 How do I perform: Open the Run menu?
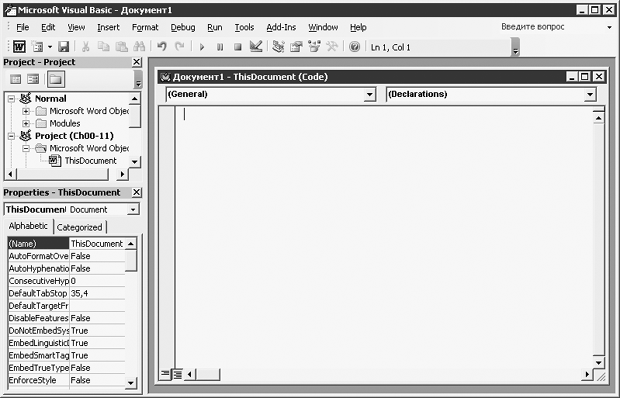(x=215, y=27)
